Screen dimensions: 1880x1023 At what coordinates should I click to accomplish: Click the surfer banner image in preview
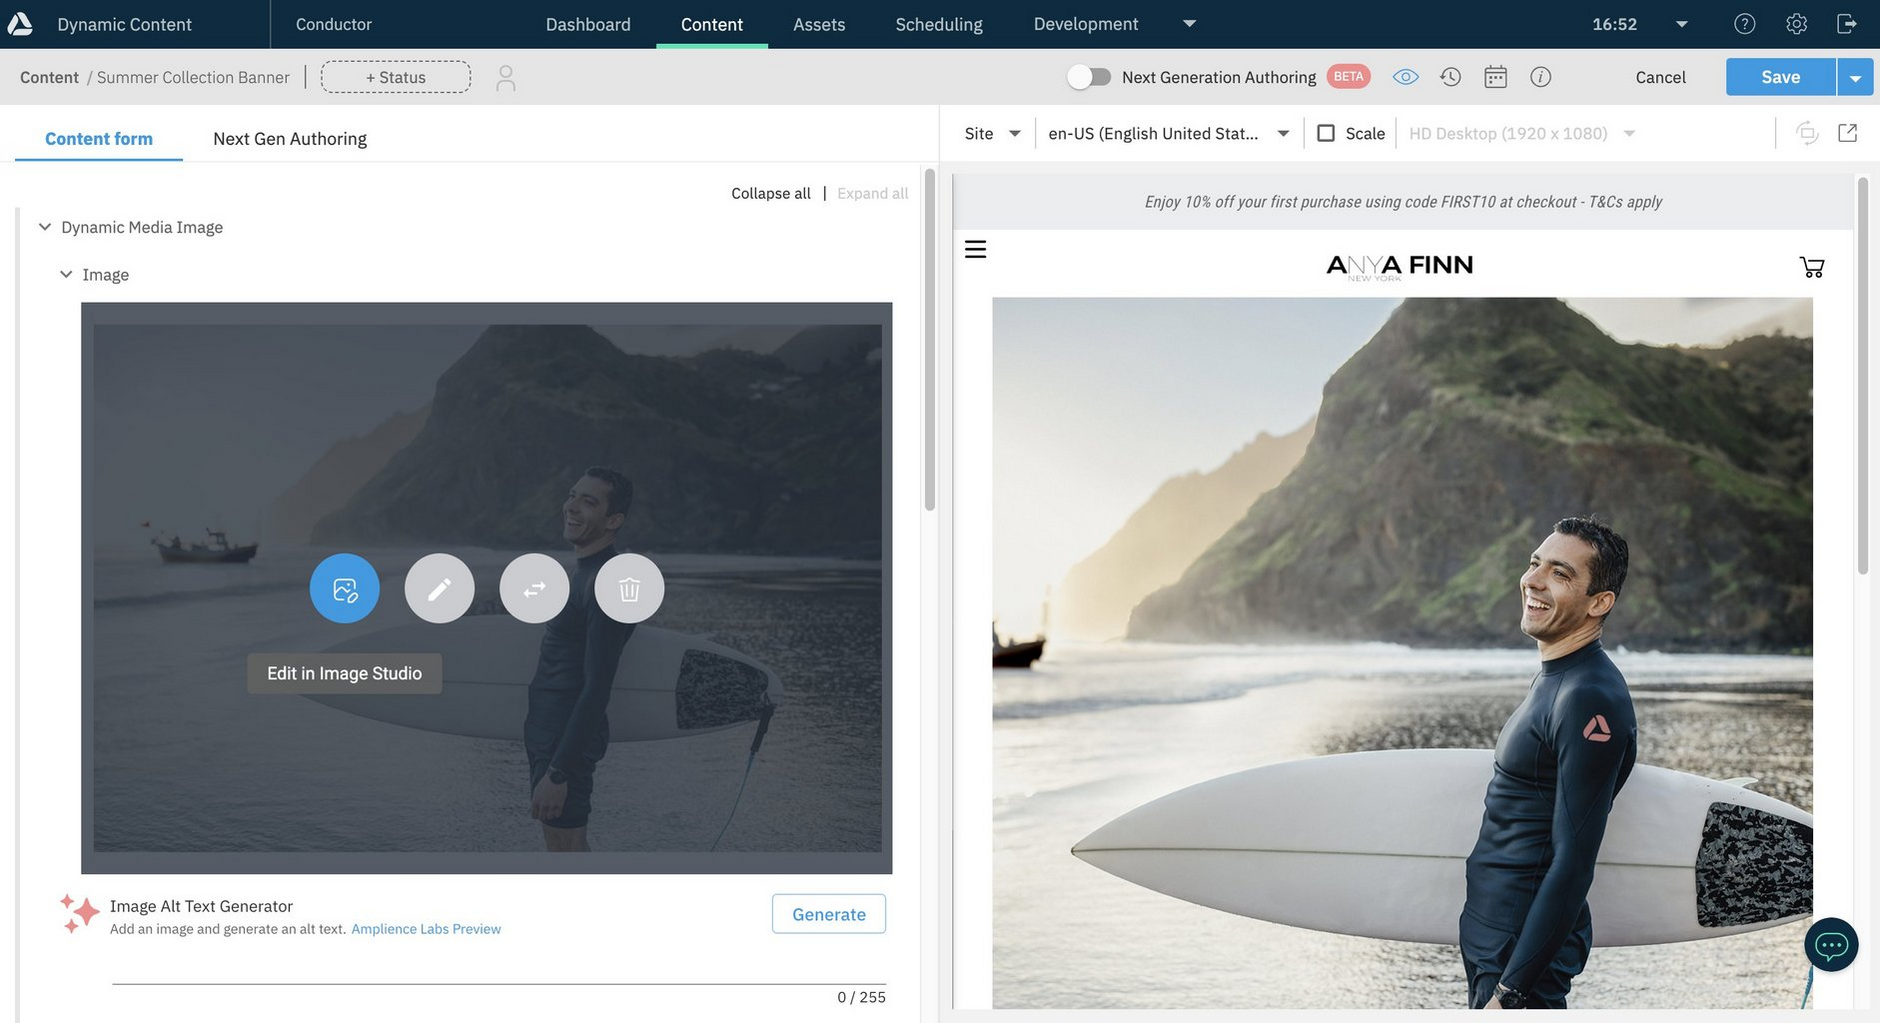pos(1402,652)
